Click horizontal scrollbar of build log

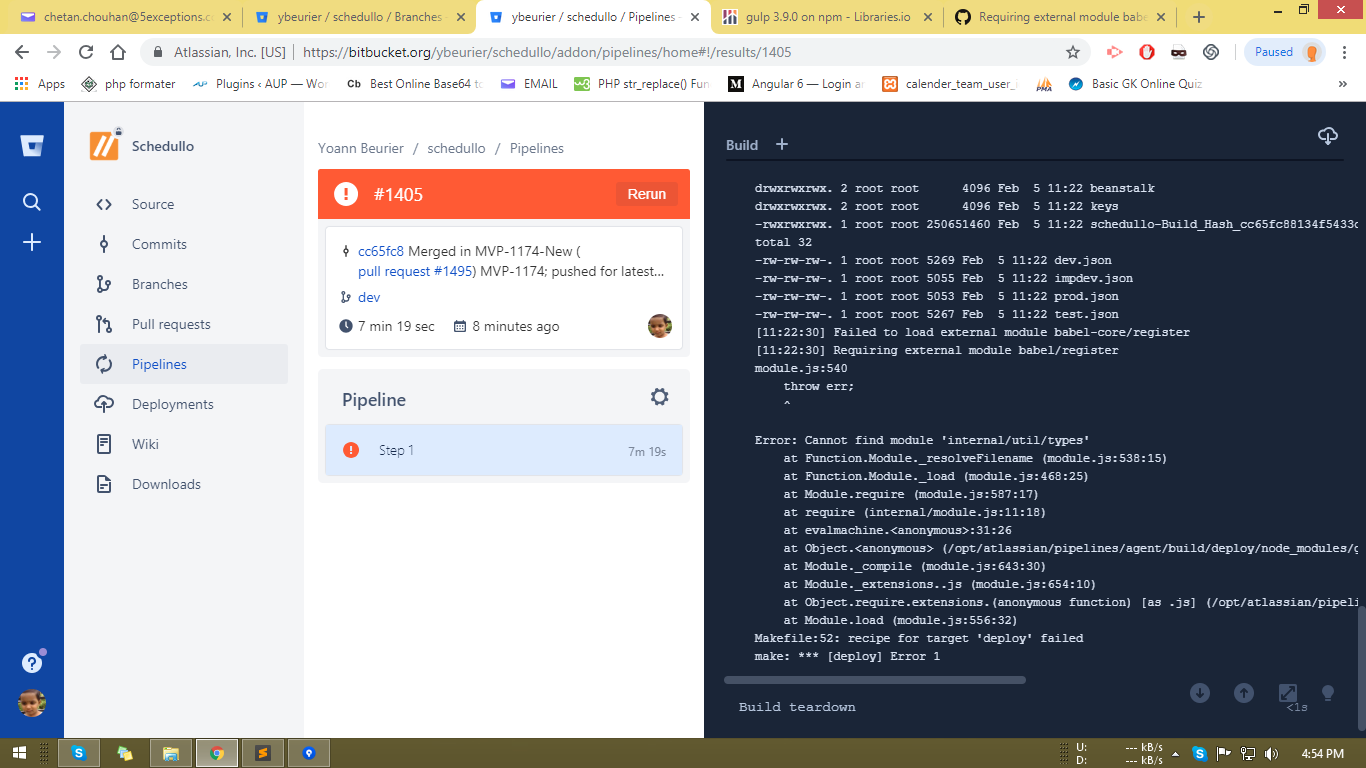tap(875, 680)
